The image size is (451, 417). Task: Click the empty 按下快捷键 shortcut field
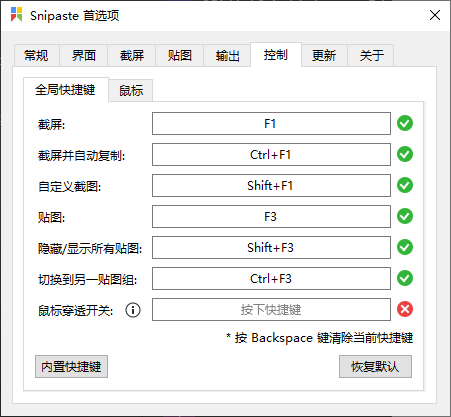pos(271,310)
